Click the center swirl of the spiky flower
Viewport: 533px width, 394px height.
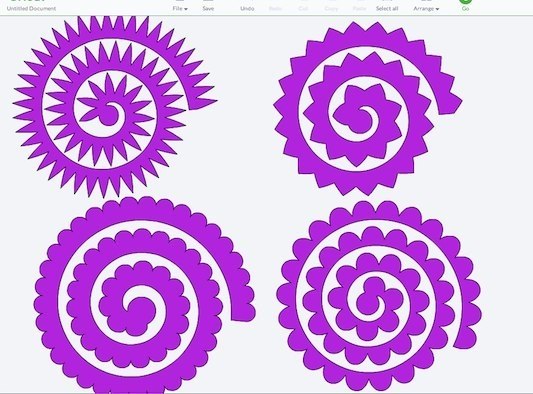coord(110,114)
